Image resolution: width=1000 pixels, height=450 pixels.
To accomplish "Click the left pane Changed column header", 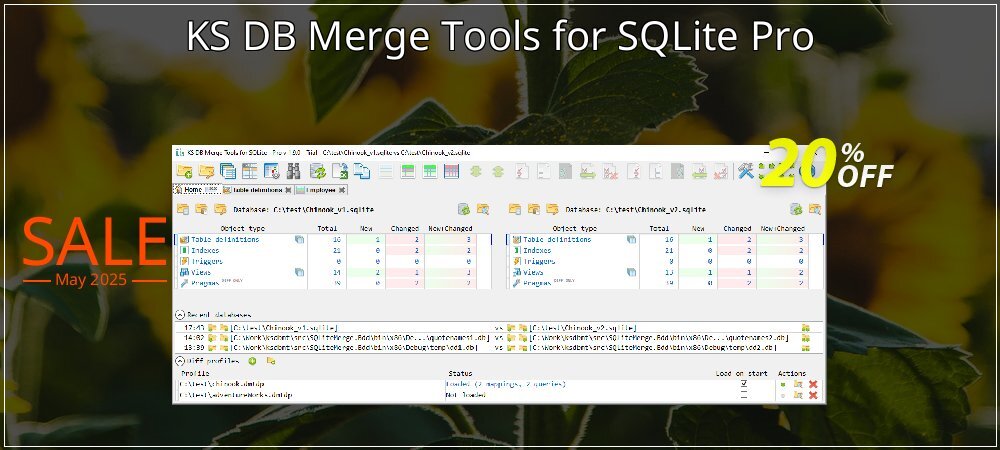I will pyautogui.click(x=405, y=228).
